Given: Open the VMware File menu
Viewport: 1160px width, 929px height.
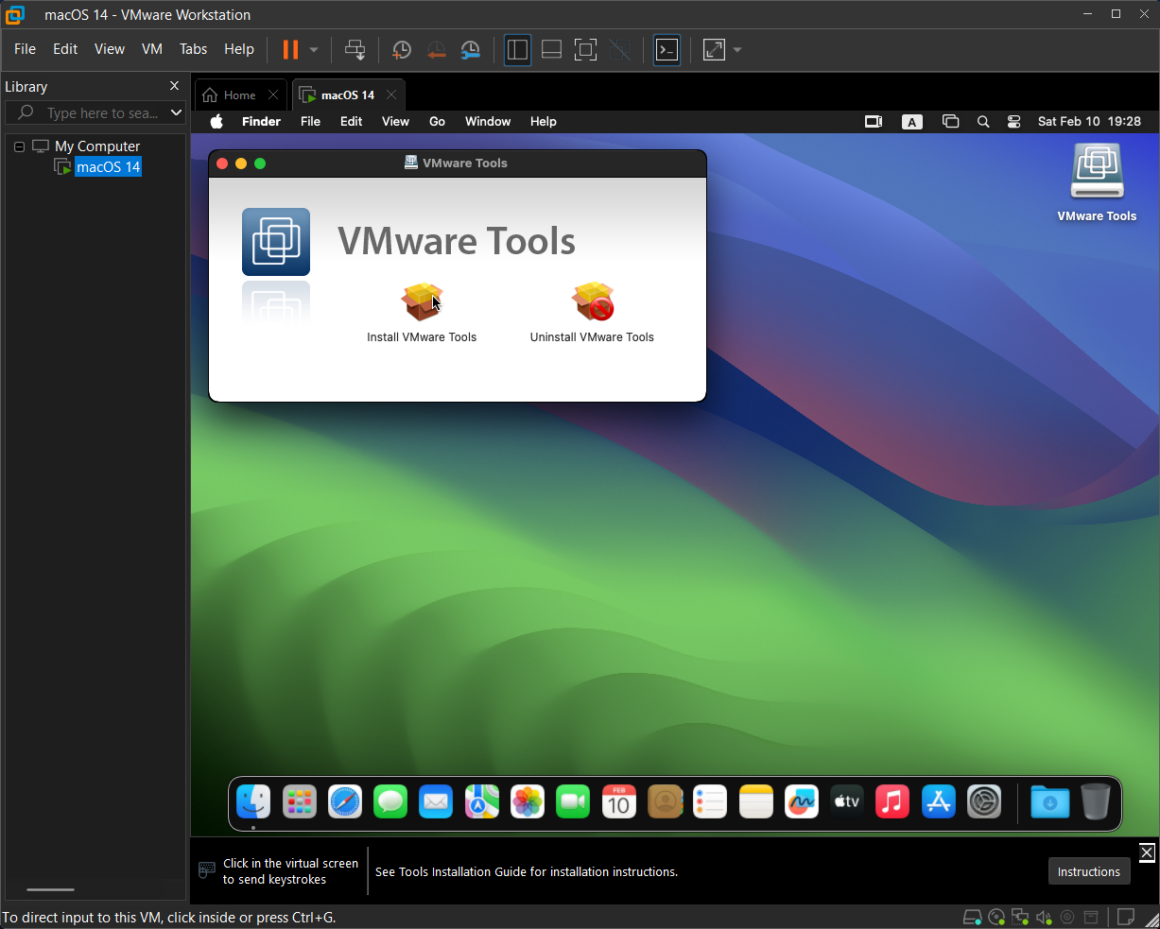Looking at the screenshot, I should pos(24,49).
